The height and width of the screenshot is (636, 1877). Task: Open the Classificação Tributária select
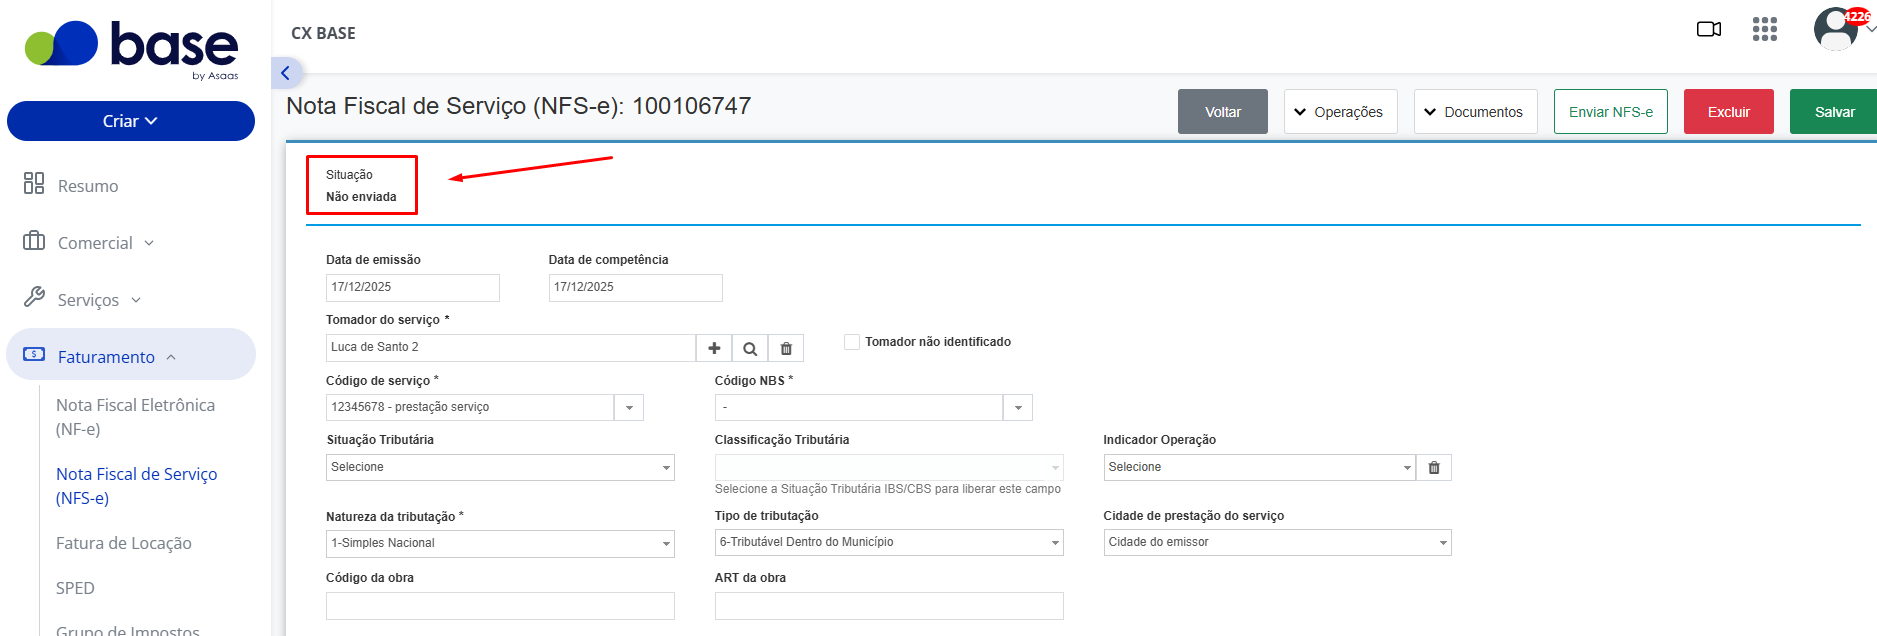coord(889,468)
